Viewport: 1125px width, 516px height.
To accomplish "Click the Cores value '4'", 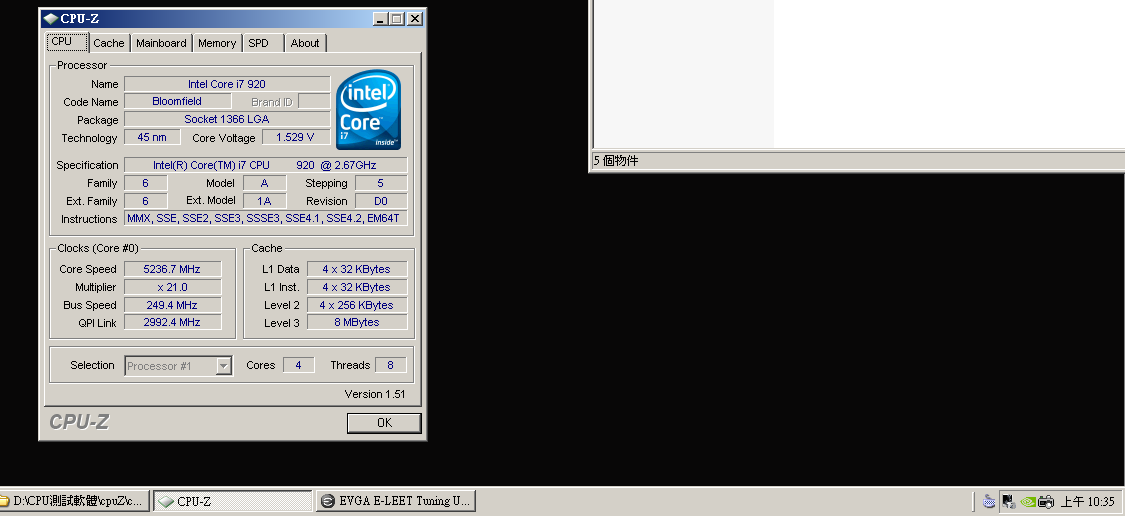I will pos(298,365).
